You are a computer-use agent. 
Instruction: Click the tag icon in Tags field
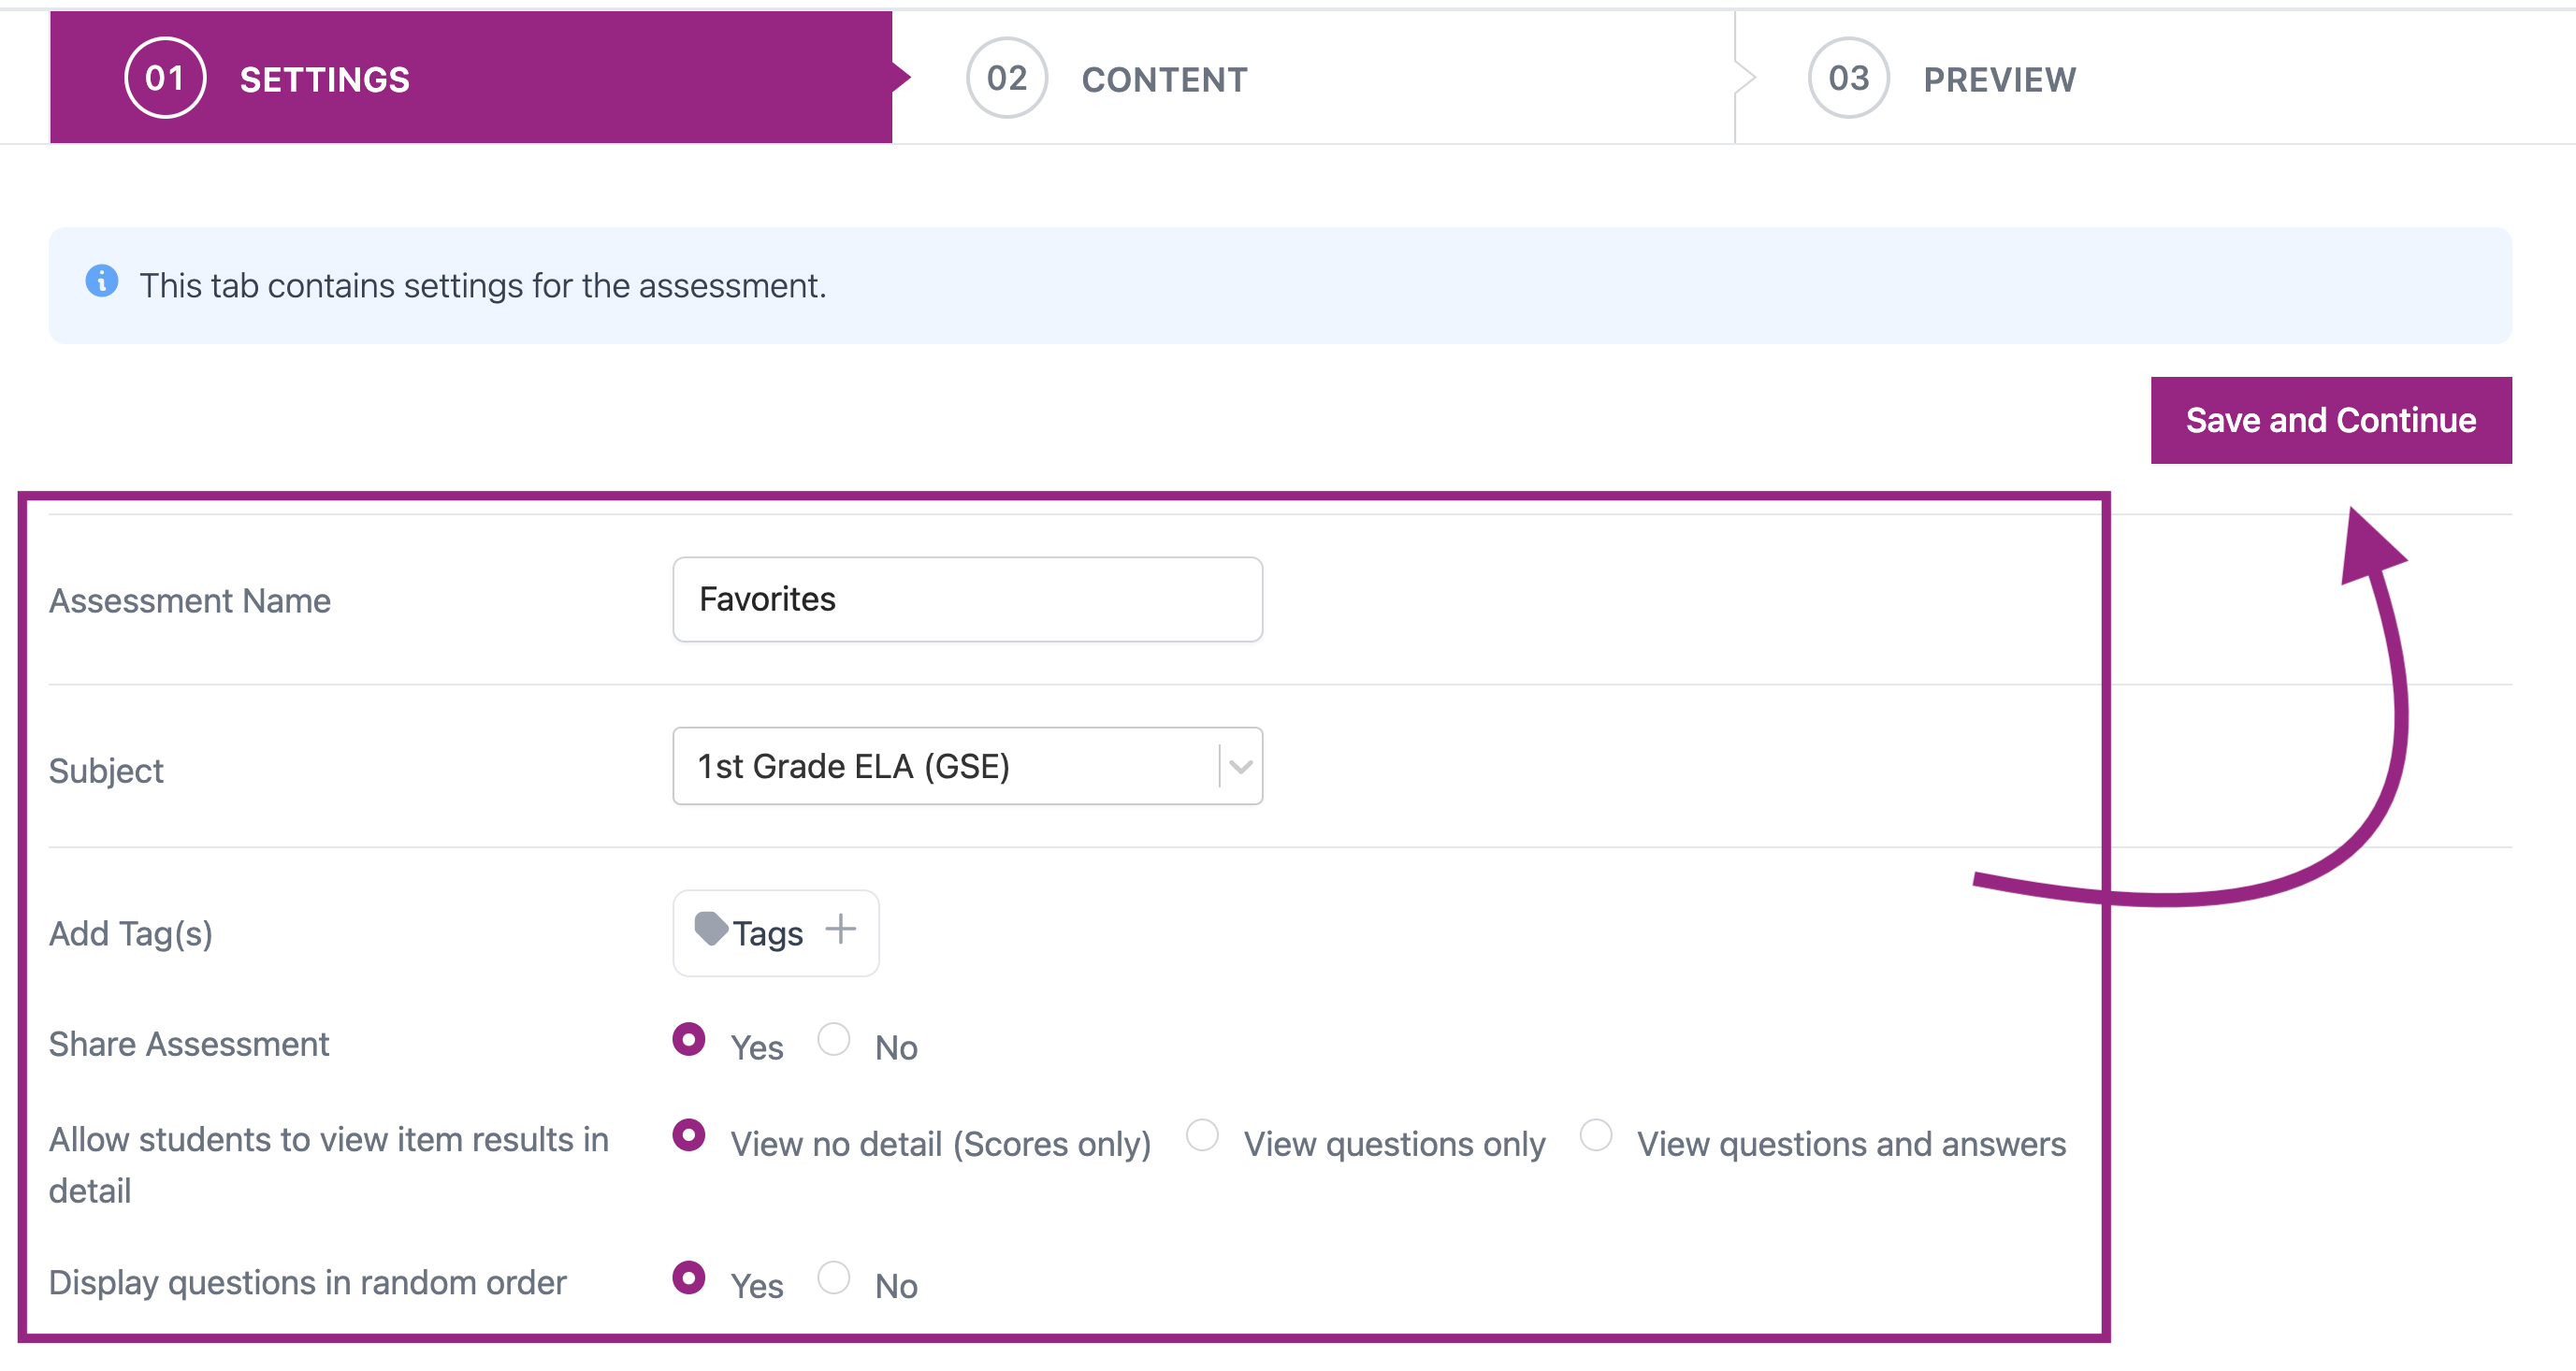point(711,928)
